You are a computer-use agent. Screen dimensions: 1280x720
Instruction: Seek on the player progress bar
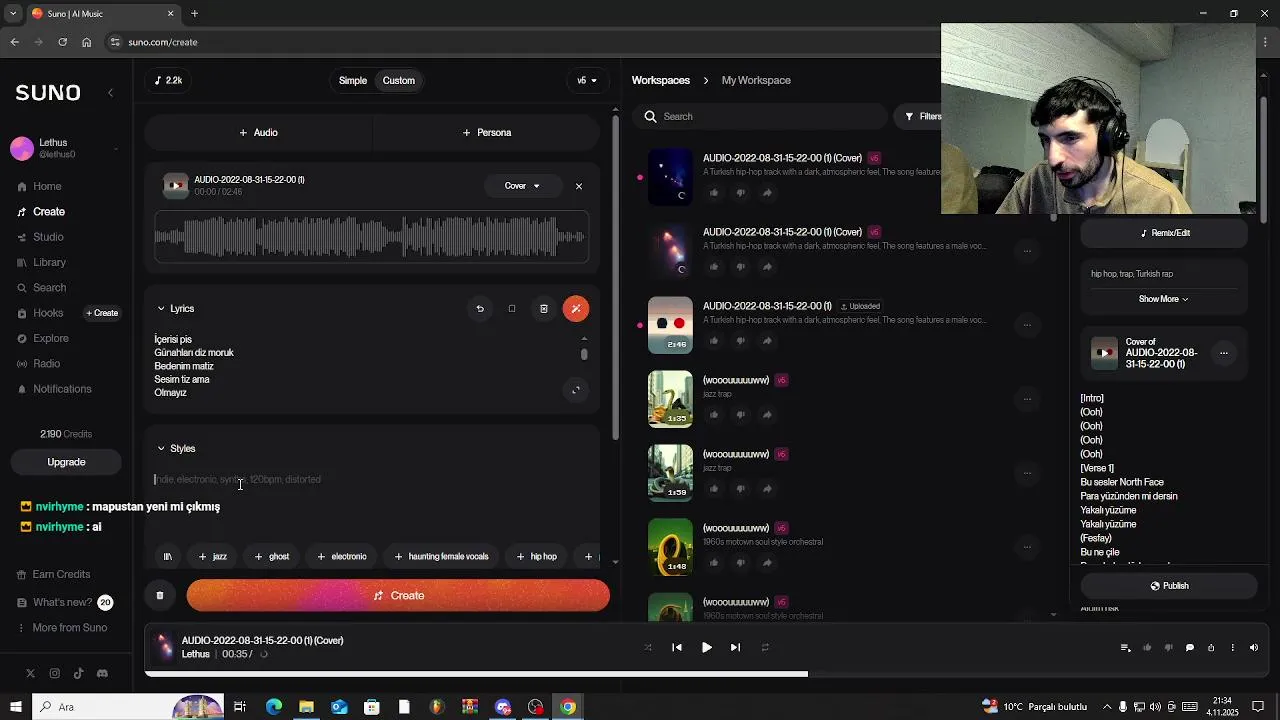[x=704, y=674]
